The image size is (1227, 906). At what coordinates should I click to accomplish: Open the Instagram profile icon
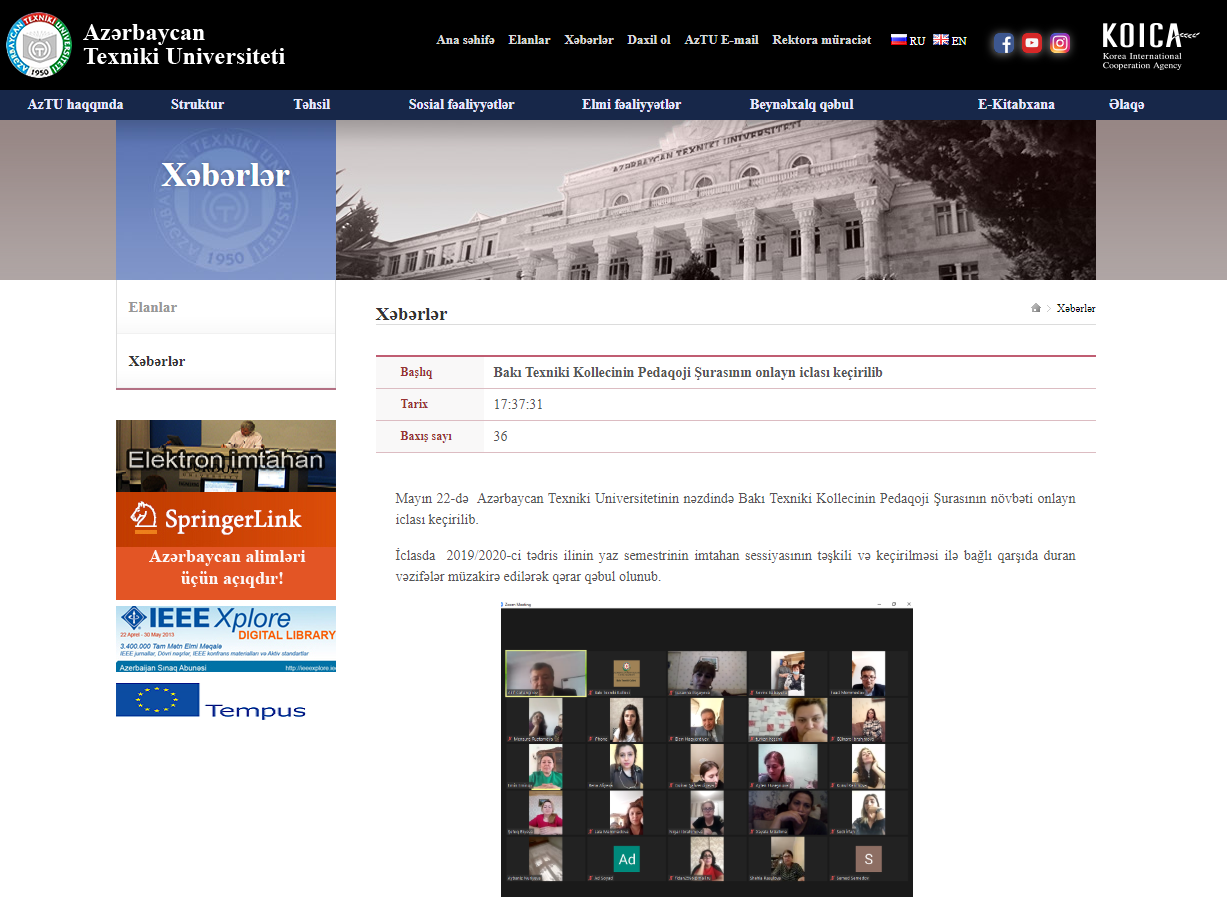pos(1060,43)
